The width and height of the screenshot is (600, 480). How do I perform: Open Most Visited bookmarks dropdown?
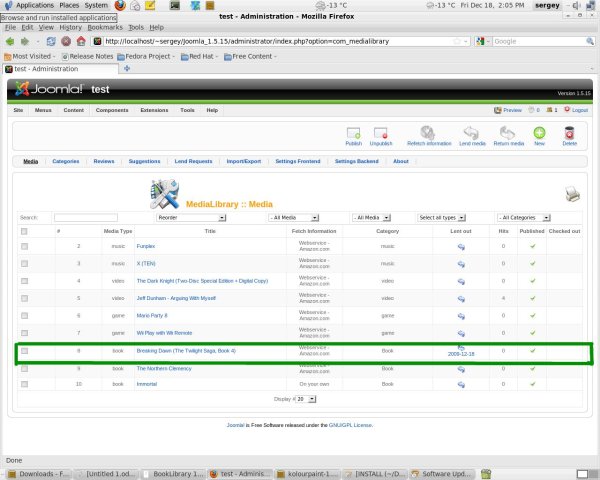click(30, 56)
